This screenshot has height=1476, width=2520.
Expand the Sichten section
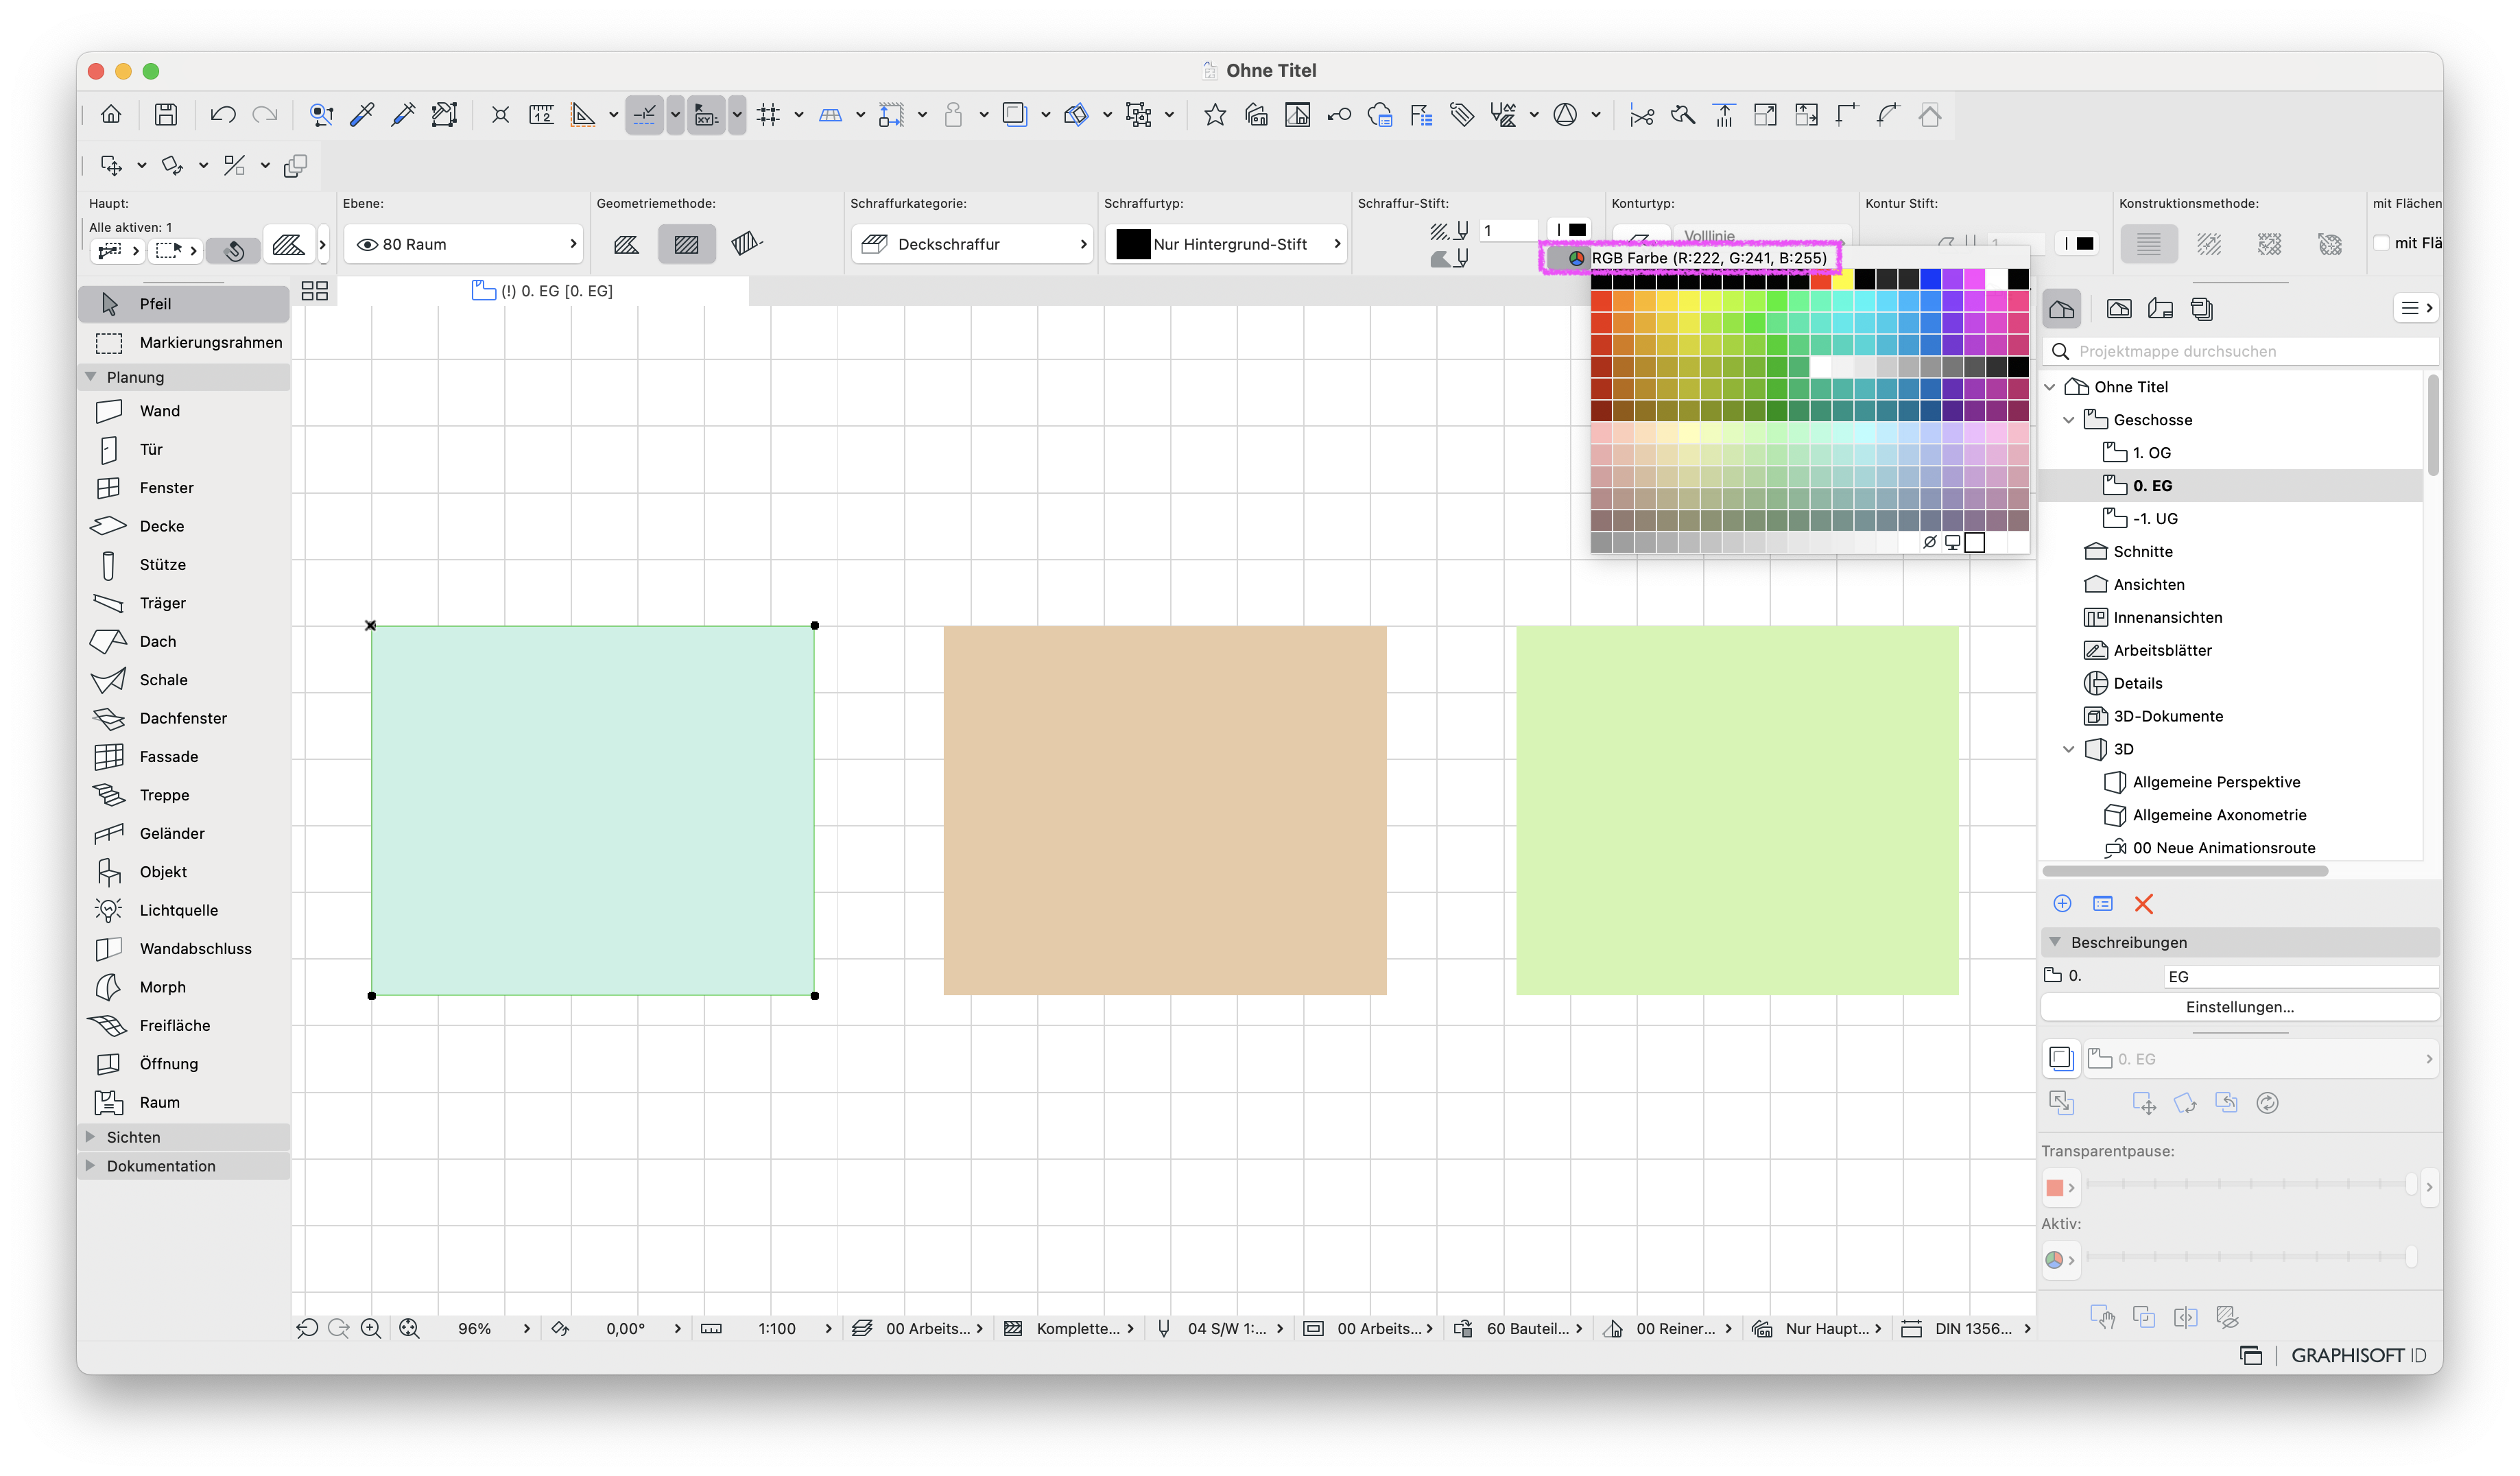91,1137
